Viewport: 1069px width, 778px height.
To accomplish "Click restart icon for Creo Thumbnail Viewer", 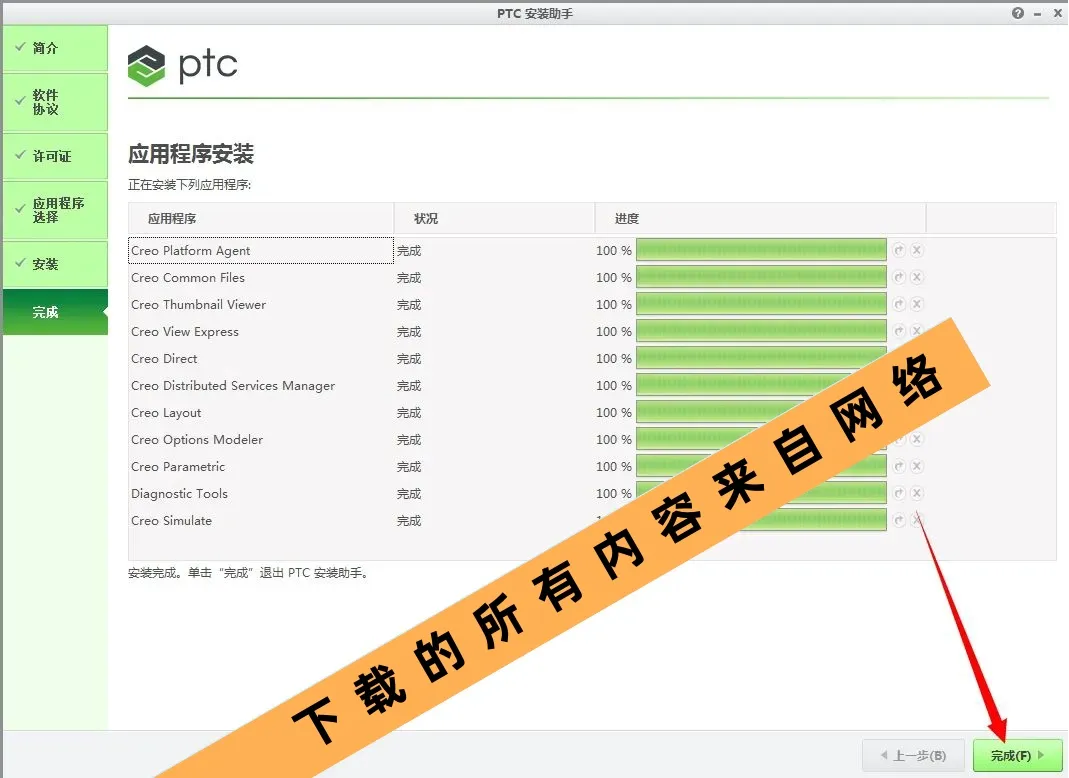I will (x=899, y=304).
